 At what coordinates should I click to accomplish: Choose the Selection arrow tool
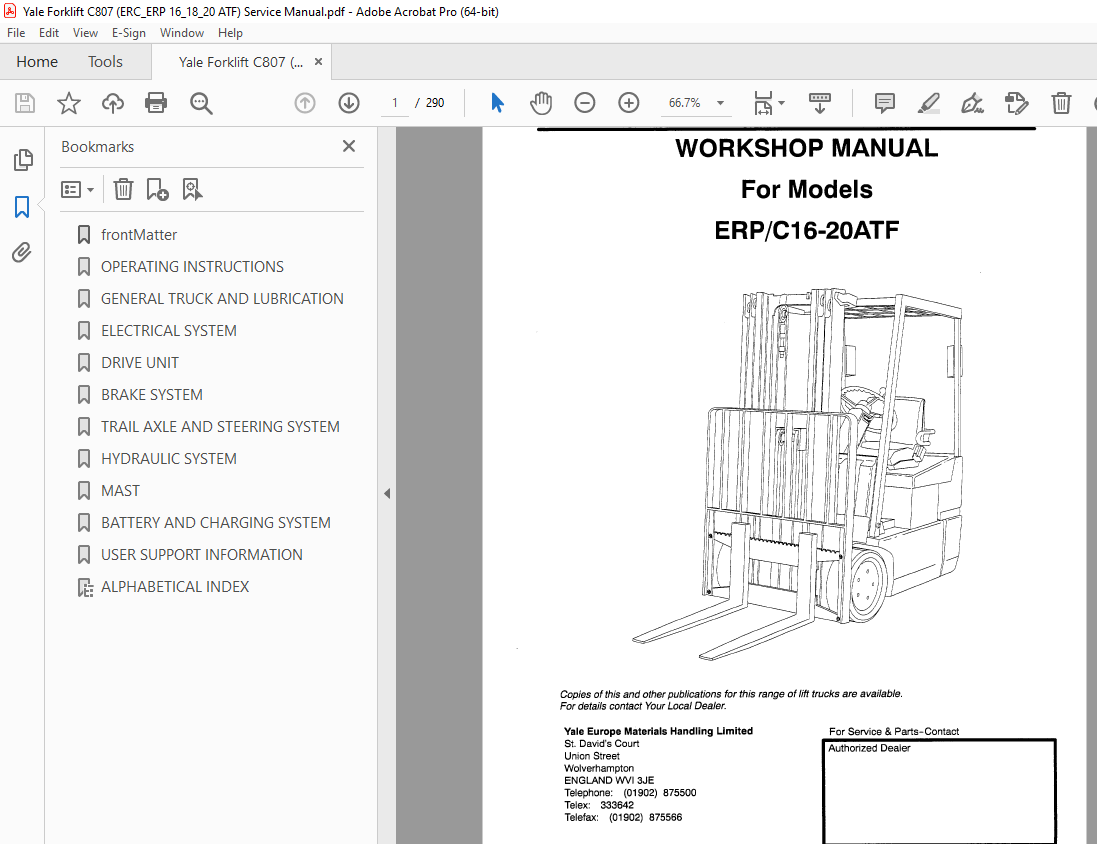(x=497, y=103)
